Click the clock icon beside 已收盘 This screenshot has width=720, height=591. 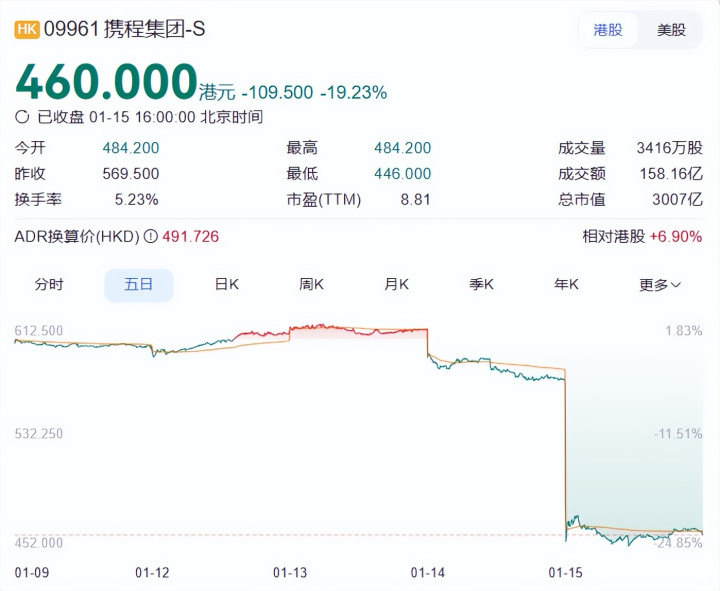click(22, 117)
